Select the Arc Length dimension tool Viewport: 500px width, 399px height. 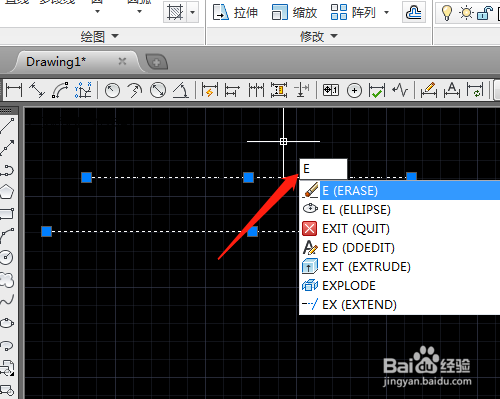click(60, 90)
